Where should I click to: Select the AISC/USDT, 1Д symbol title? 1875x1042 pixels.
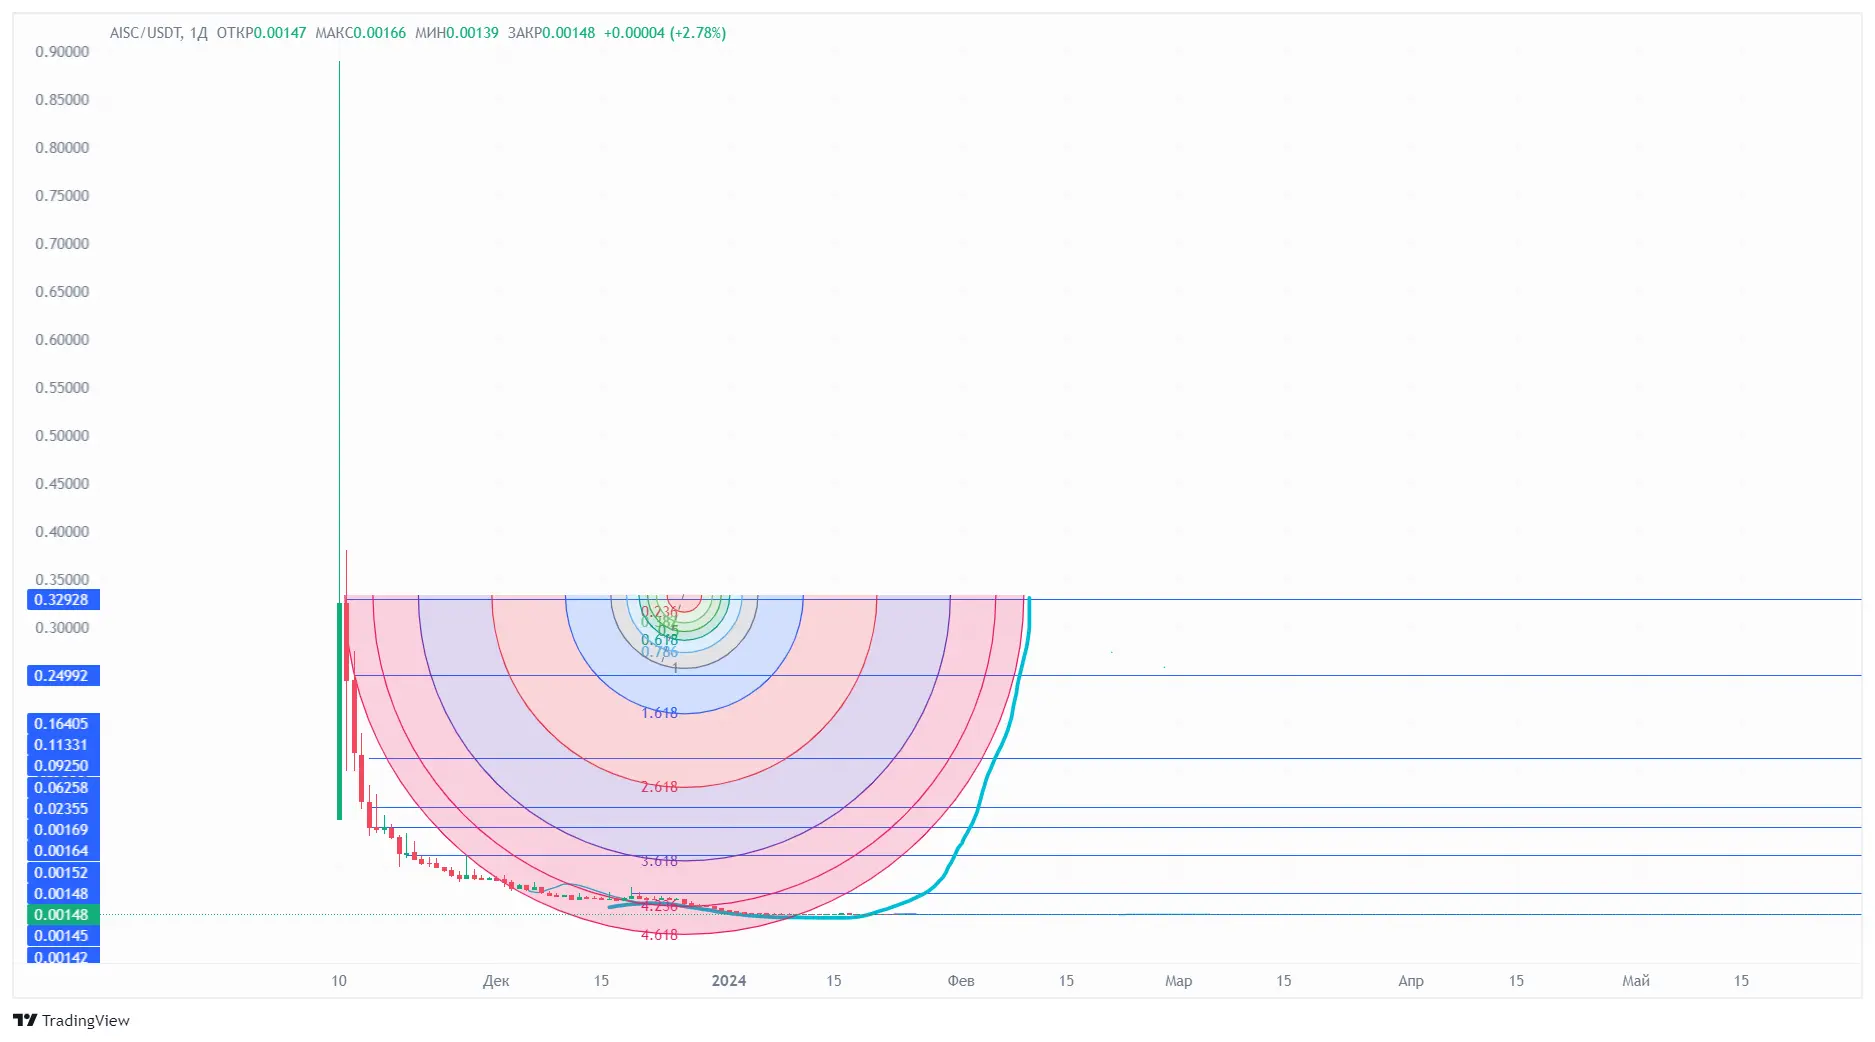point(159,33)
